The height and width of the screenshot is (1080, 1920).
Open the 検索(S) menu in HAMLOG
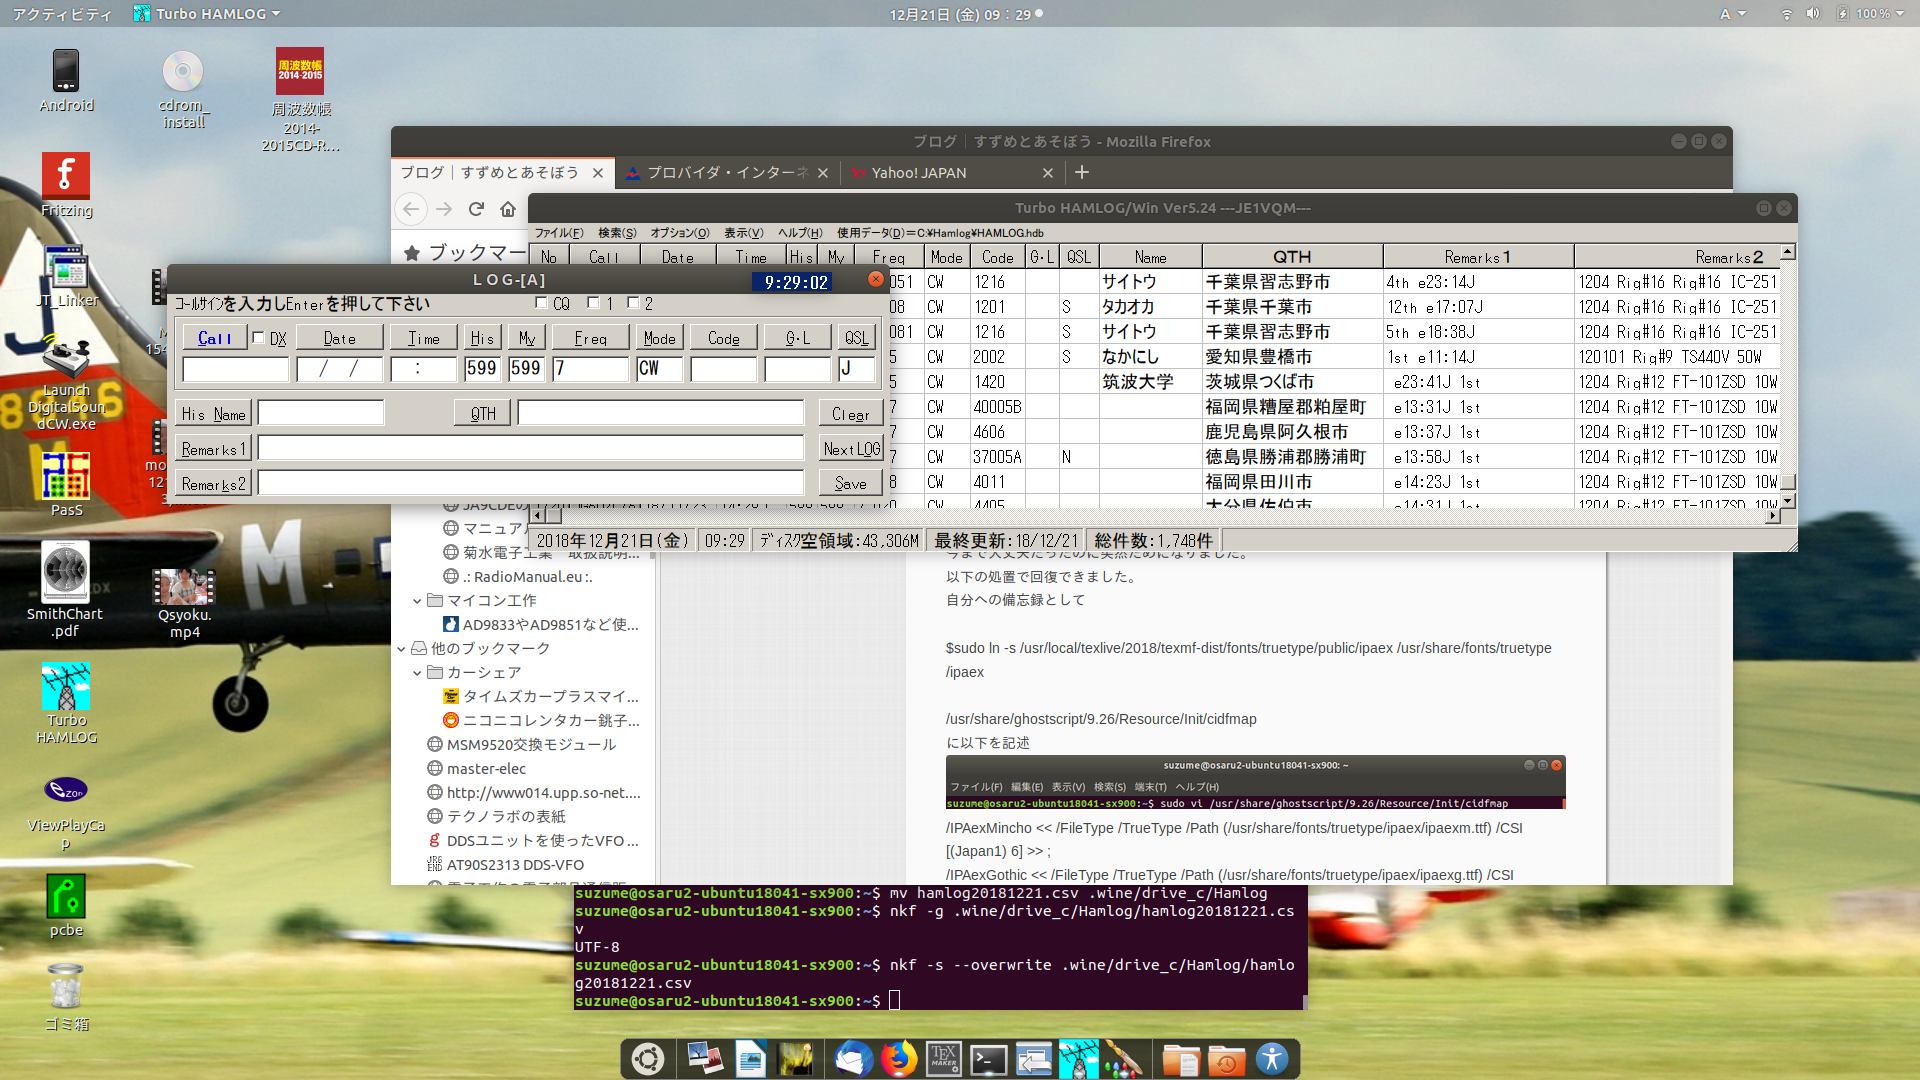click(617, 233)
